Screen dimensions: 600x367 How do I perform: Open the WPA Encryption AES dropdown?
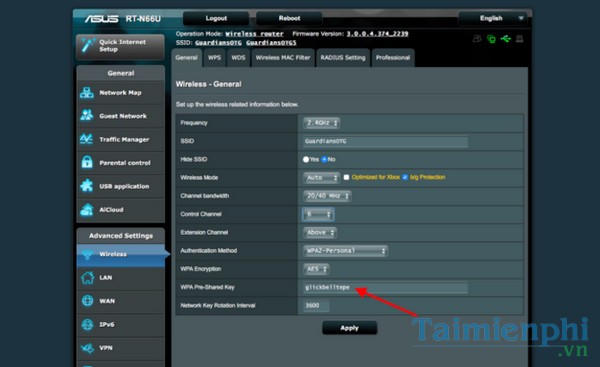pos(316,269)
